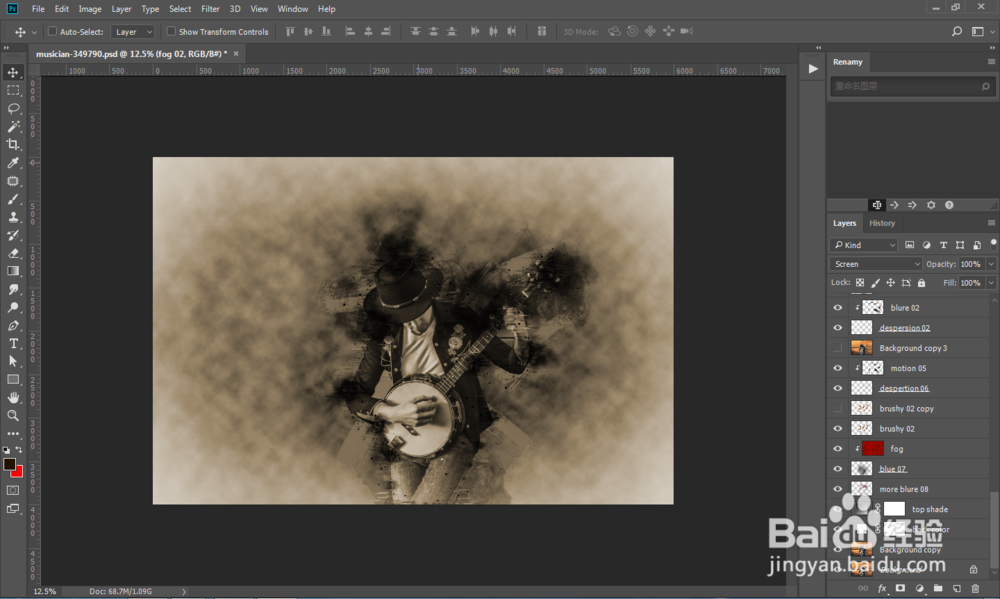The width and height of the screenshot is (1000, 599).
Task: Enable the Auto-Select checkbox
Action: [52, 31]
